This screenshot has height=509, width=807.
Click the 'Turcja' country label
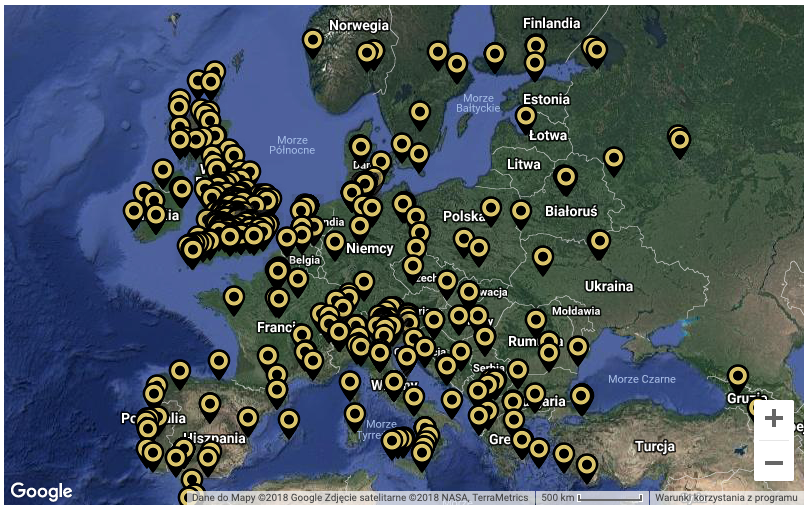click(654, 446)
